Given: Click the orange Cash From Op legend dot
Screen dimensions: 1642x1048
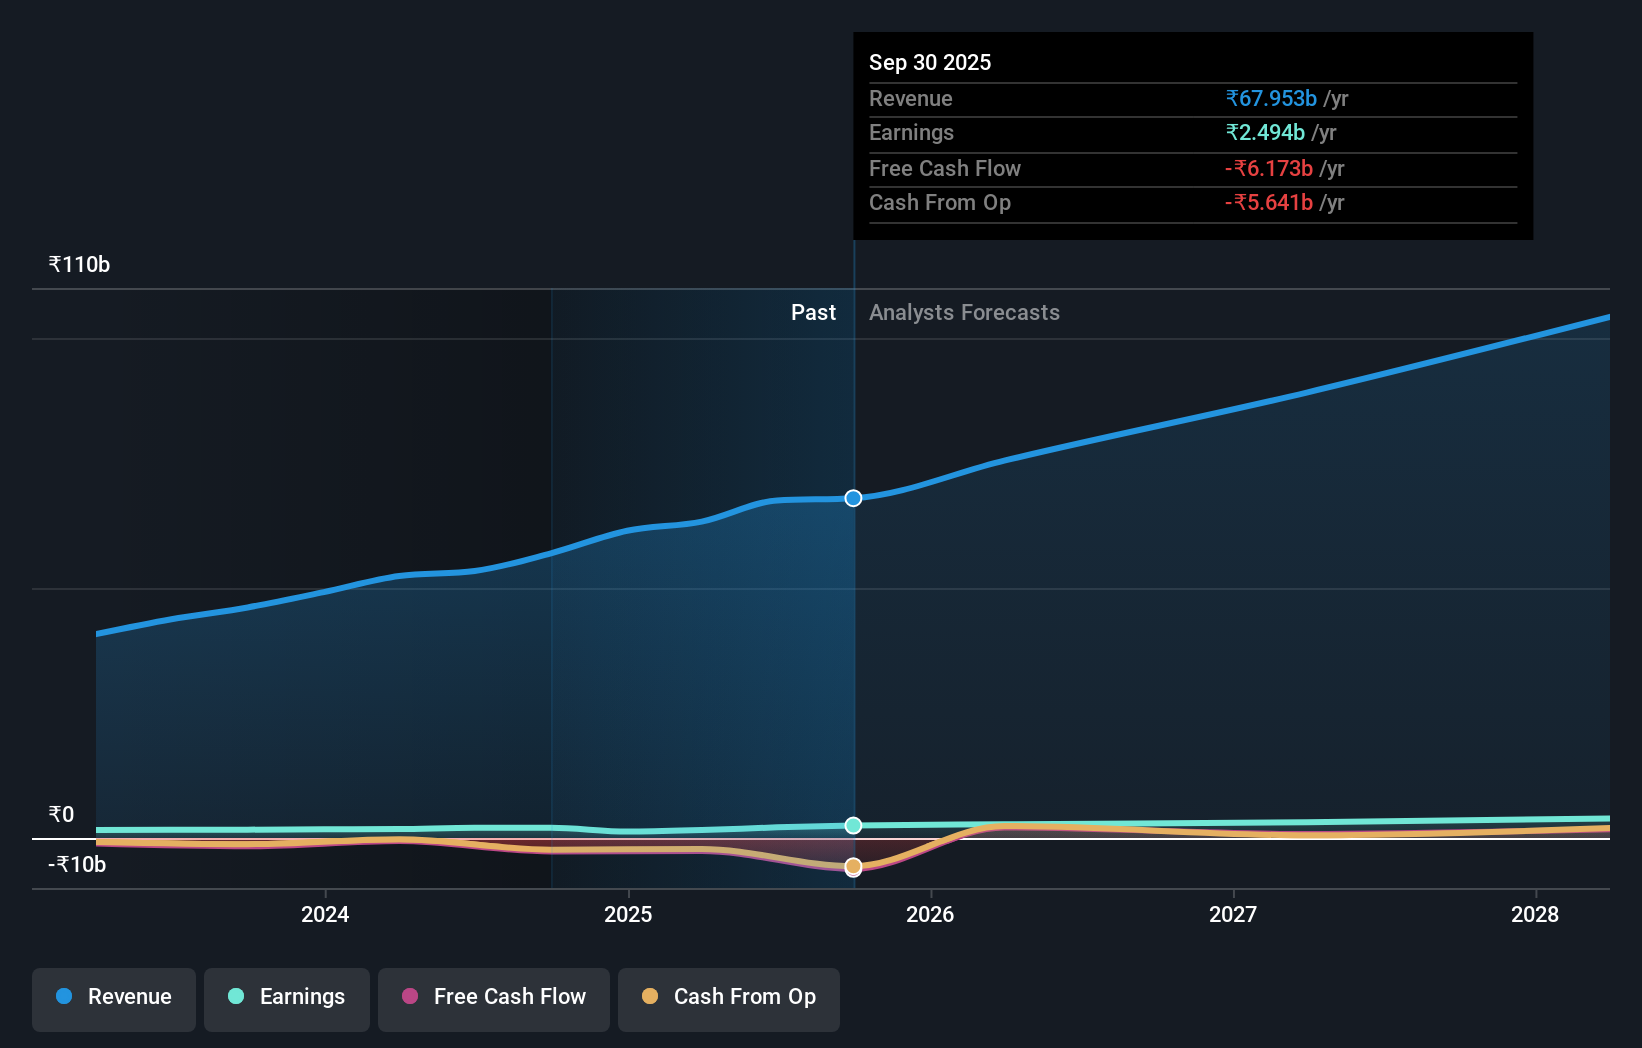Looking at the screenshot, I should point(650,996).
